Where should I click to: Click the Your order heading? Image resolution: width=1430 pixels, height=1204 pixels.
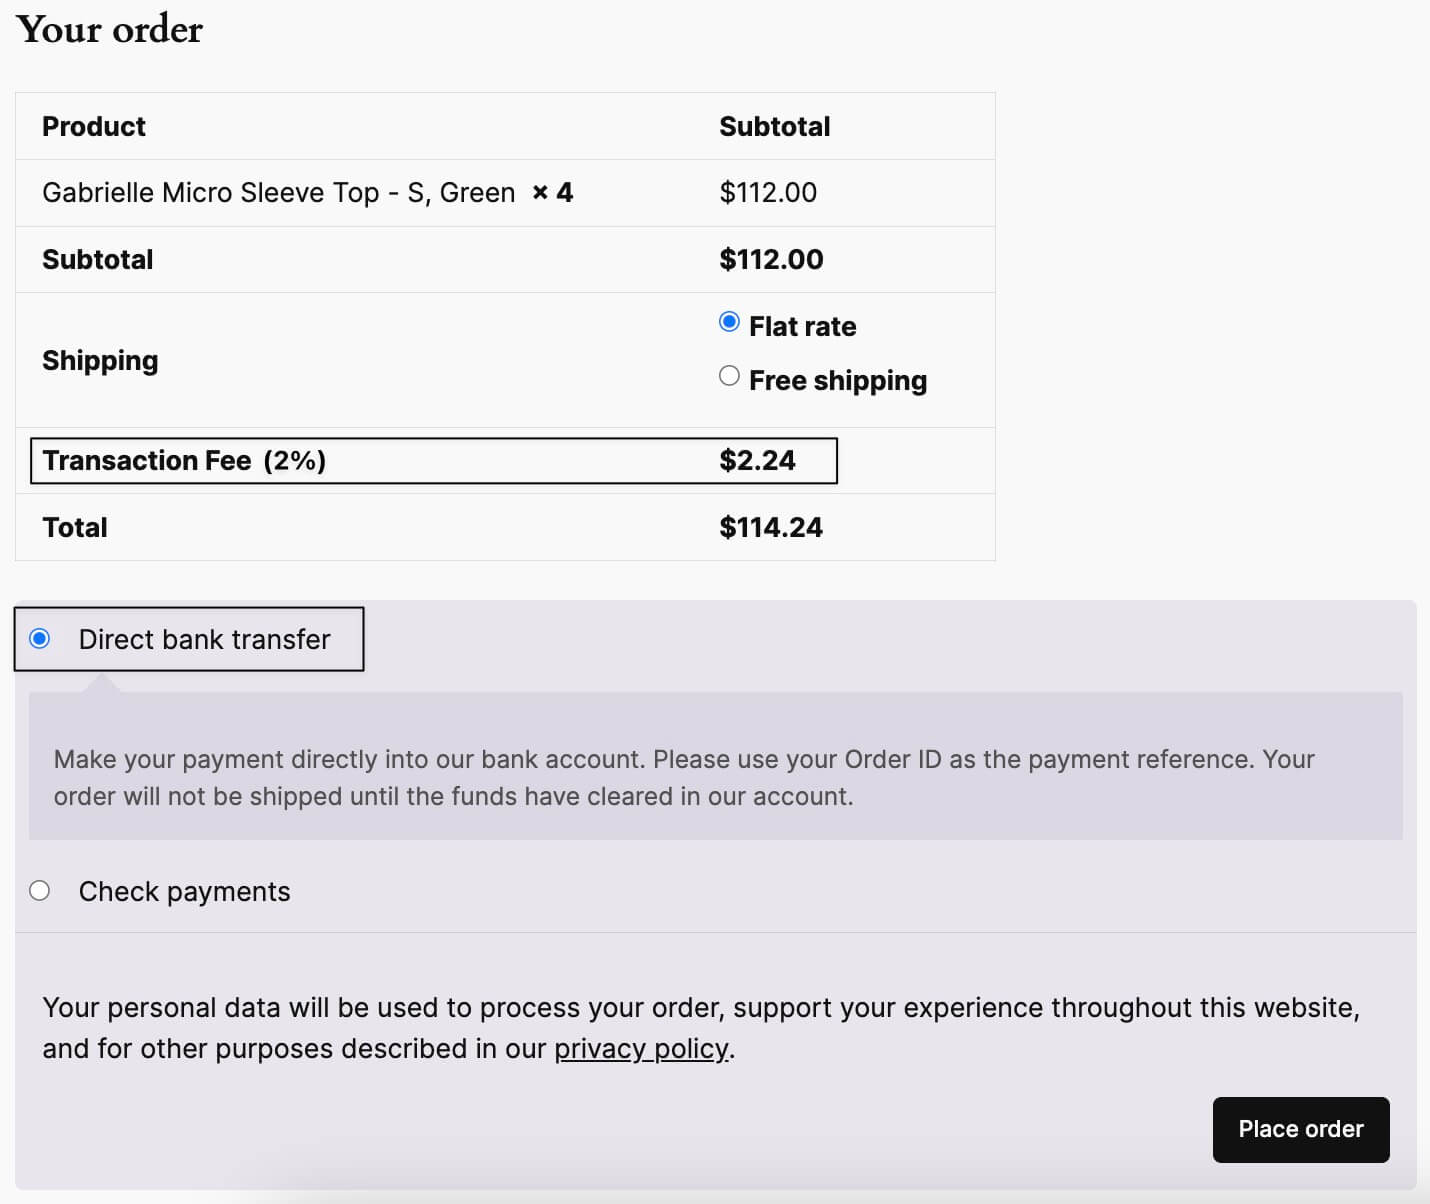point(110,30)
